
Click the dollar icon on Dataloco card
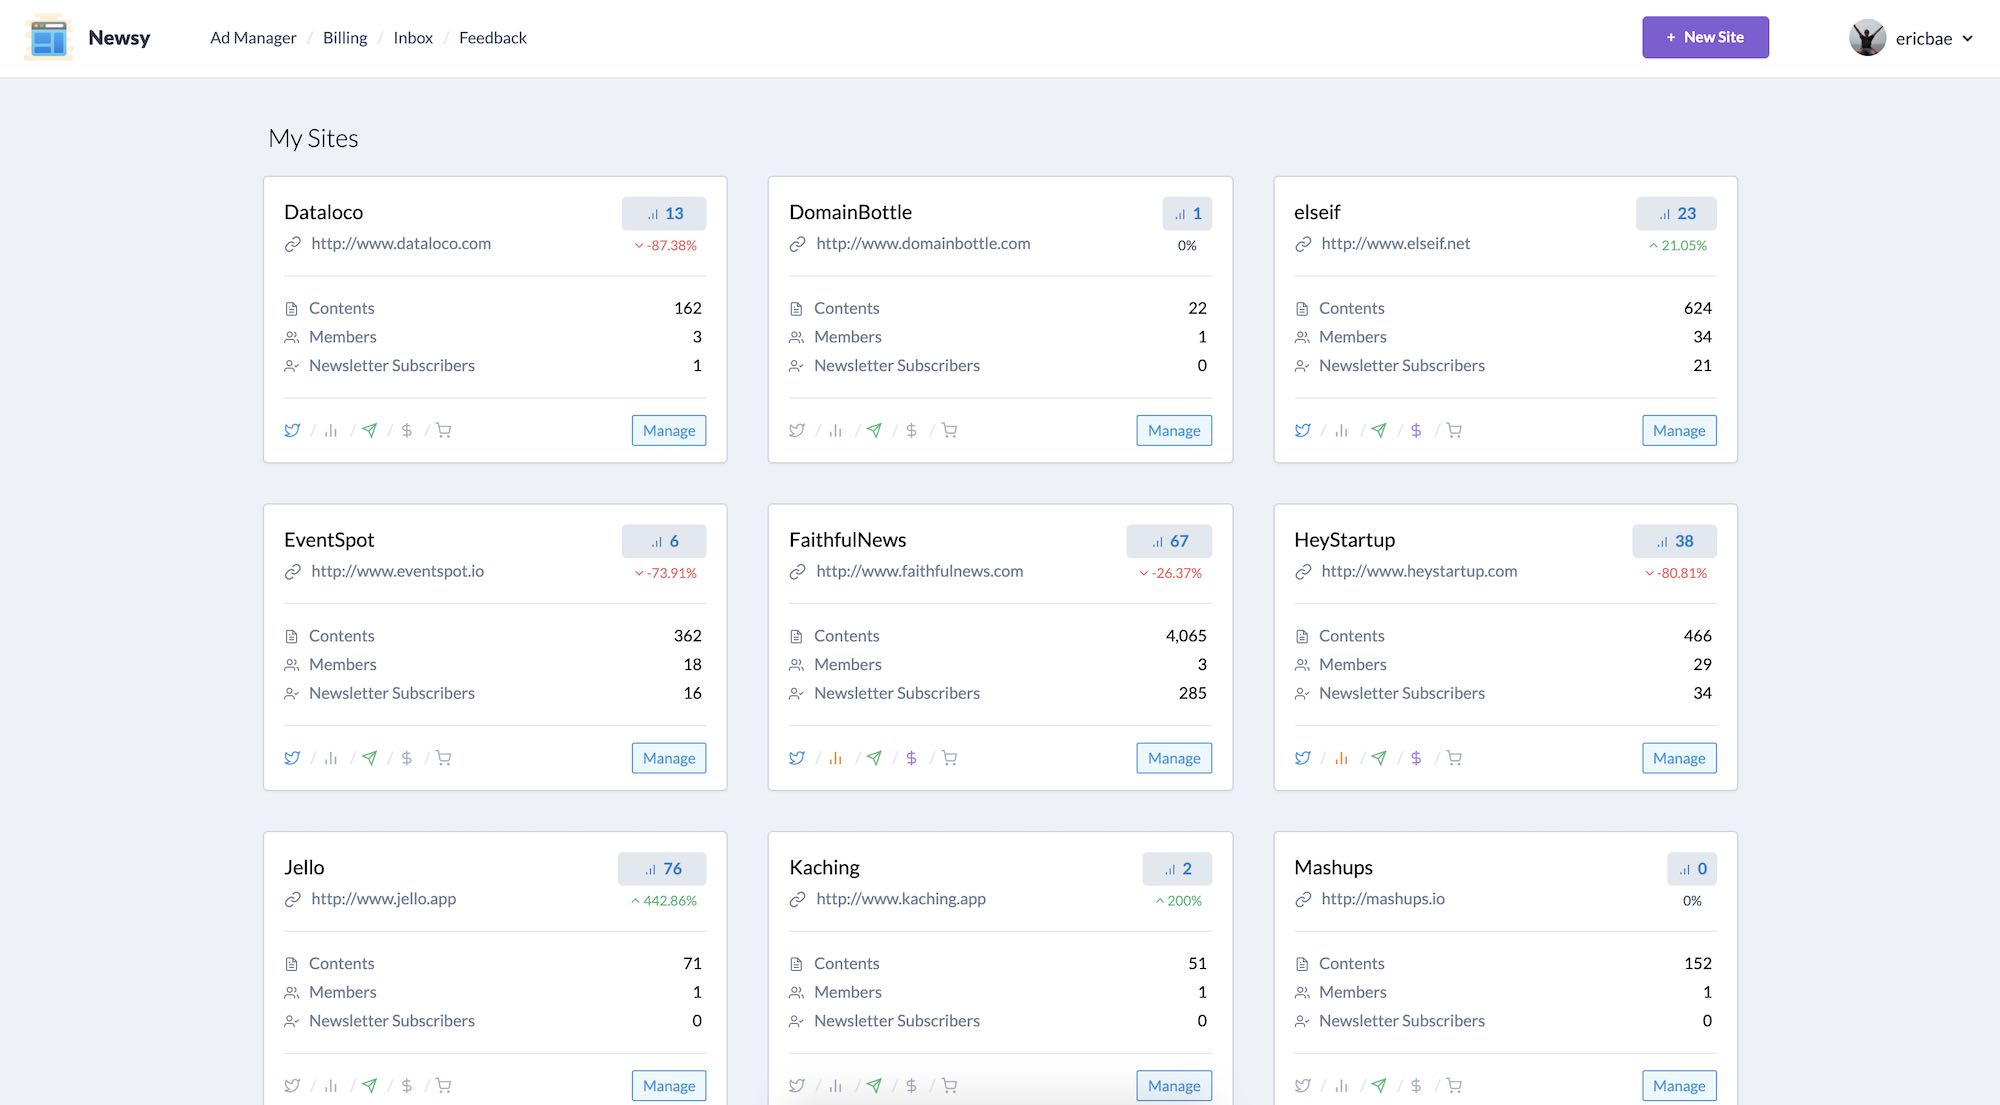pyautogui.click(x=406, y=431)
